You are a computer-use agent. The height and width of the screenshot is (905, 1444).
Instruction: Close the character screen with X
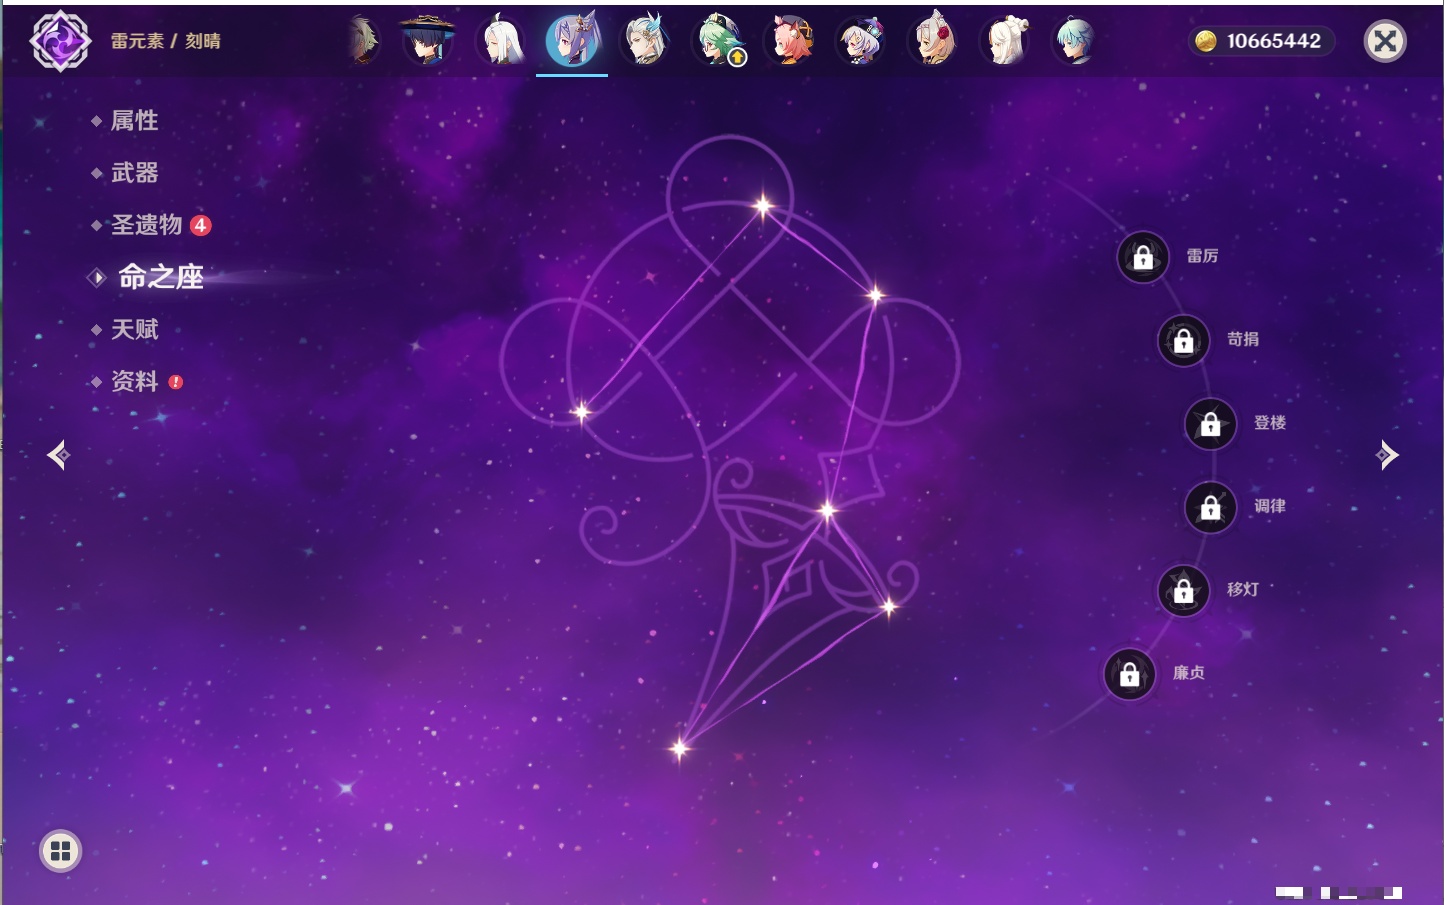[x=1385, y=41]
